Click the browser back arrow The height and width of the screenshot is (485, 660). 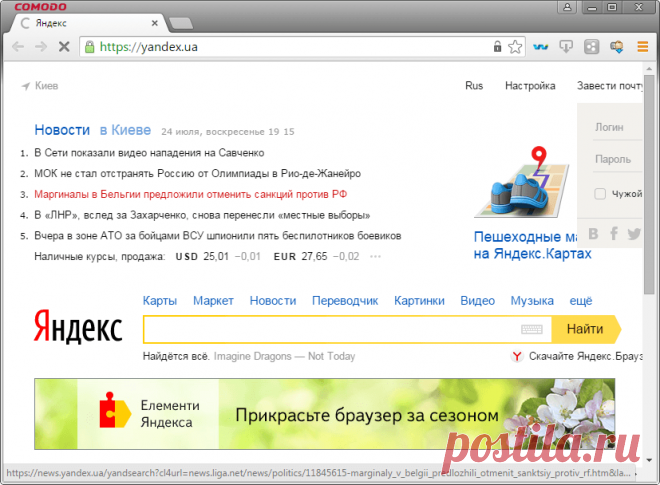tap(18, 46)
